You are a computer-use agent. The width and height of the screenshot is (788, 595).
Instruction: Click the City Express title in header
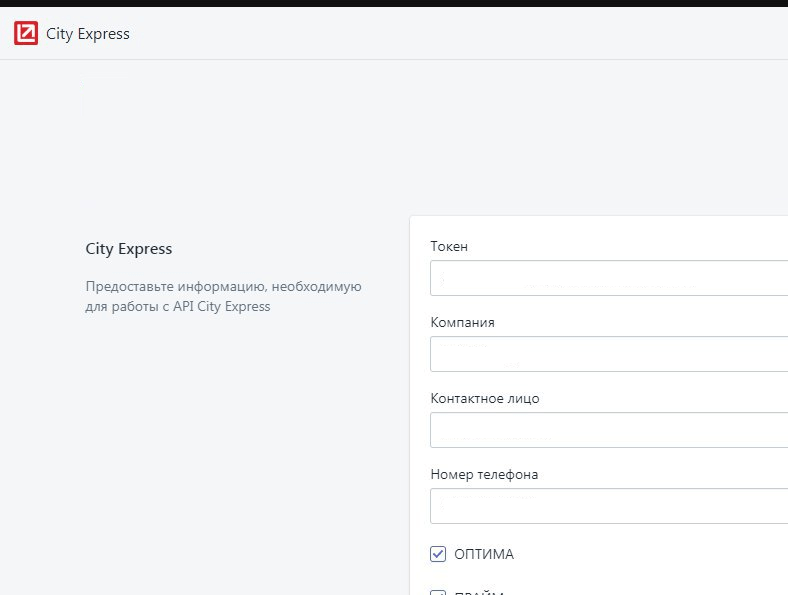tap(88, 34)
